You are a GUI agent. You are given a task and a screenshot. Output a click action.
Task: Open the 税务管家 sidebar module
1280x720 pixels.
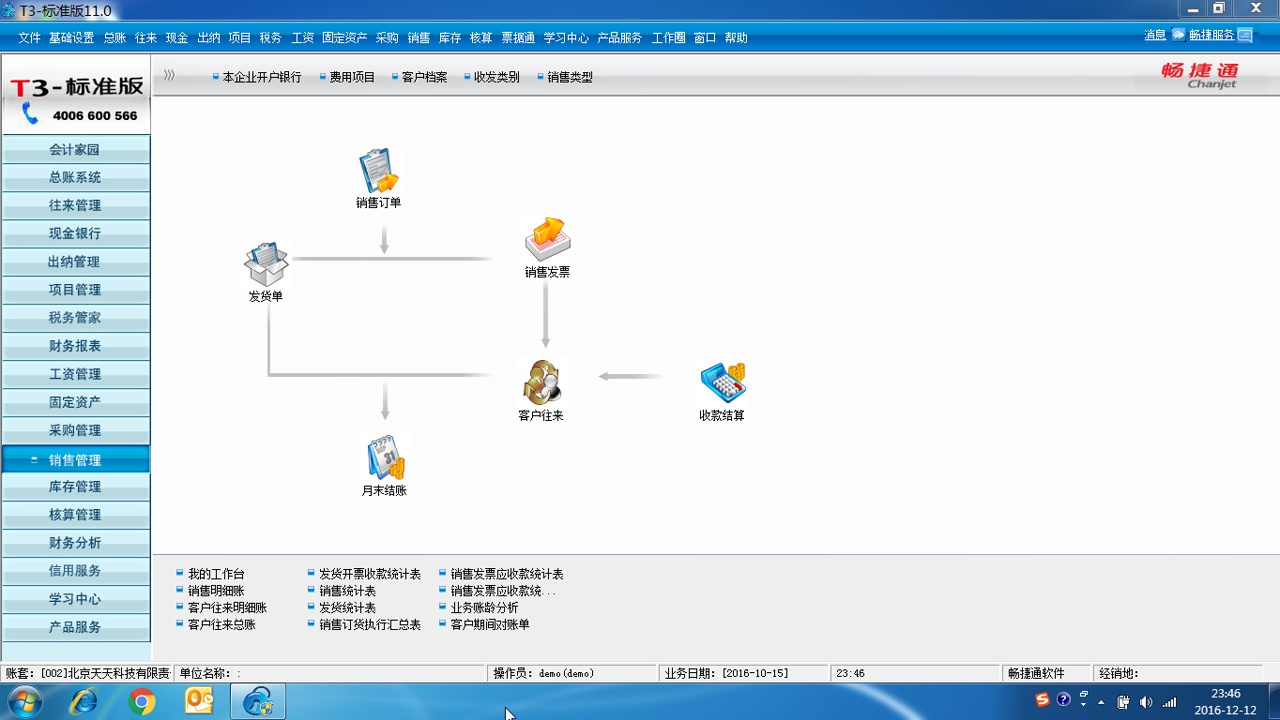[76, 317]
